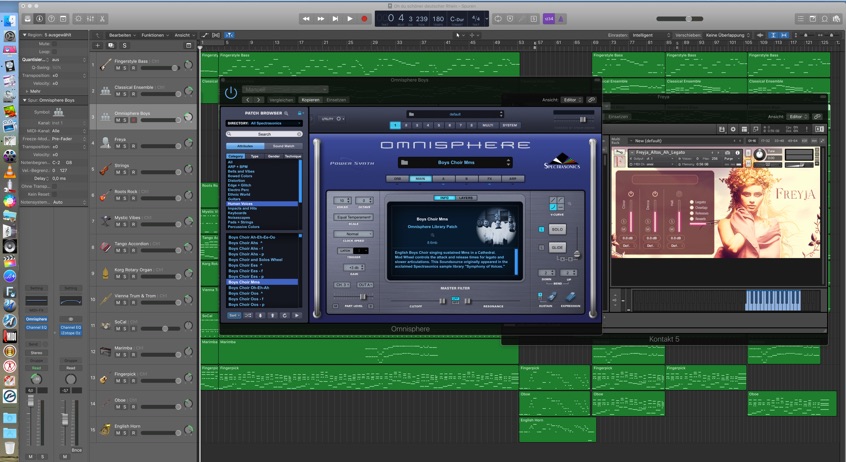The image size is (846, 462).
Task: Click the SOLO button in Omnisphere
Action: coord(557,229)
